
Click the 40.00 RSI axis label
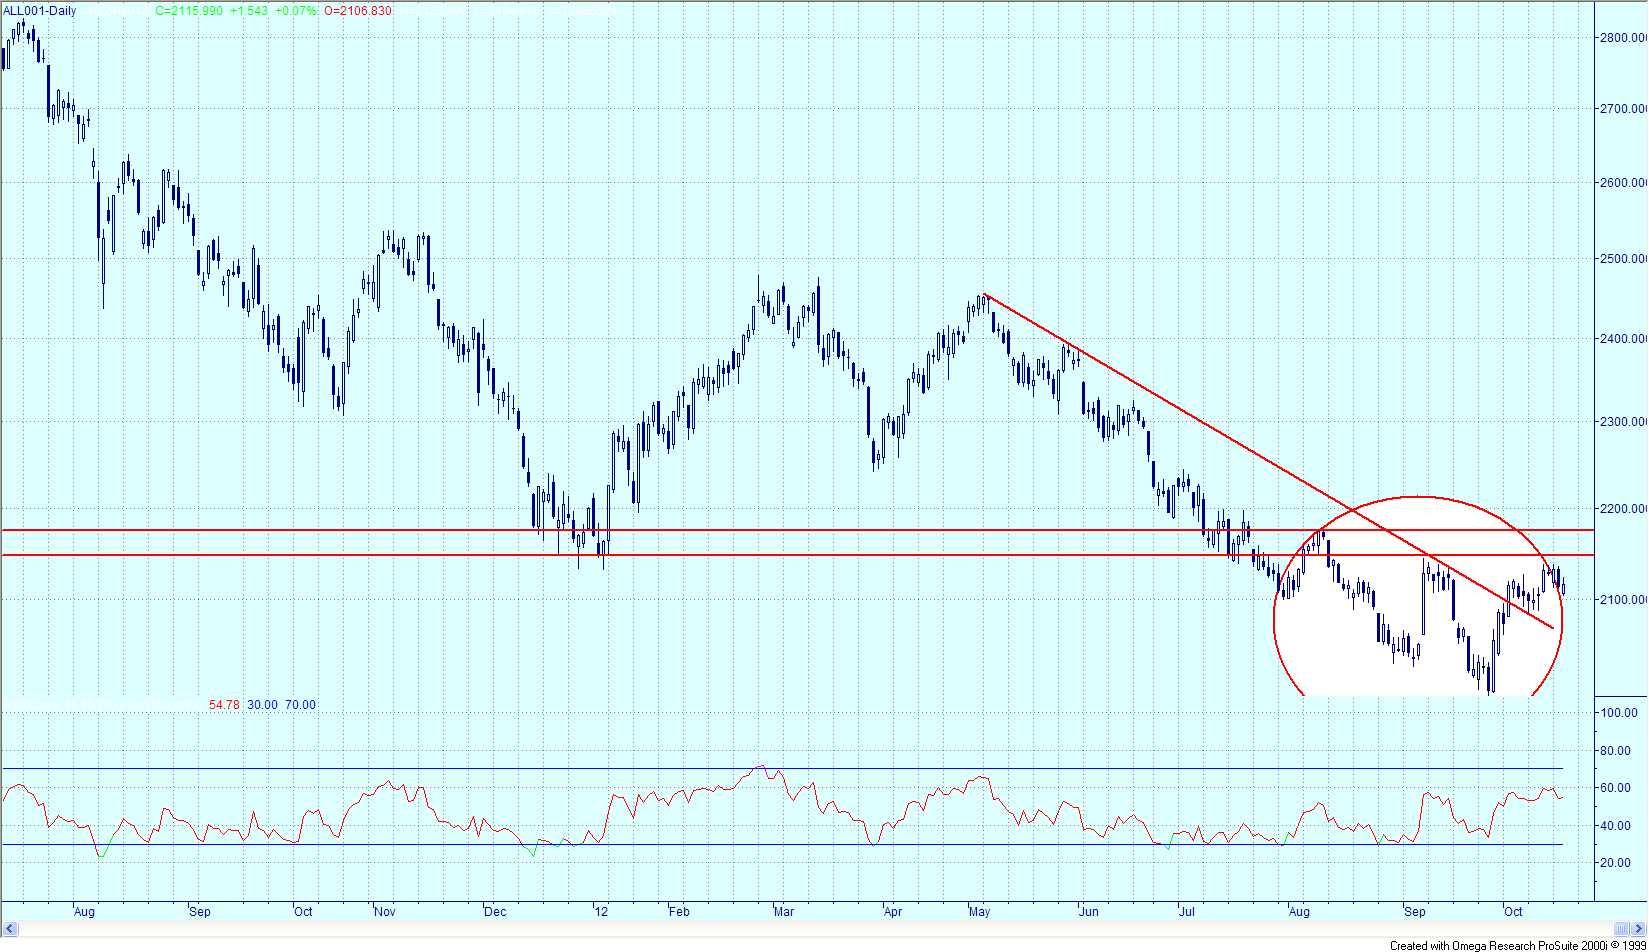coord(1616,826)
